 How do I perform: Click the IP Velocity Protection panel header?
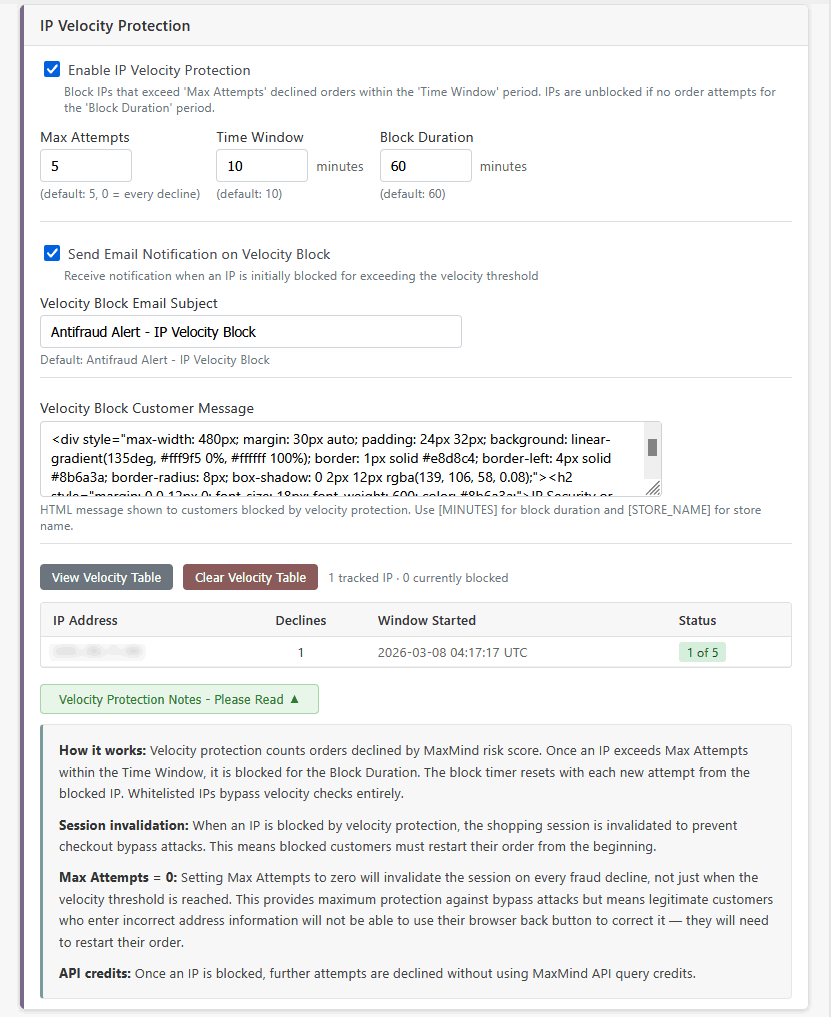coord(115,25)
